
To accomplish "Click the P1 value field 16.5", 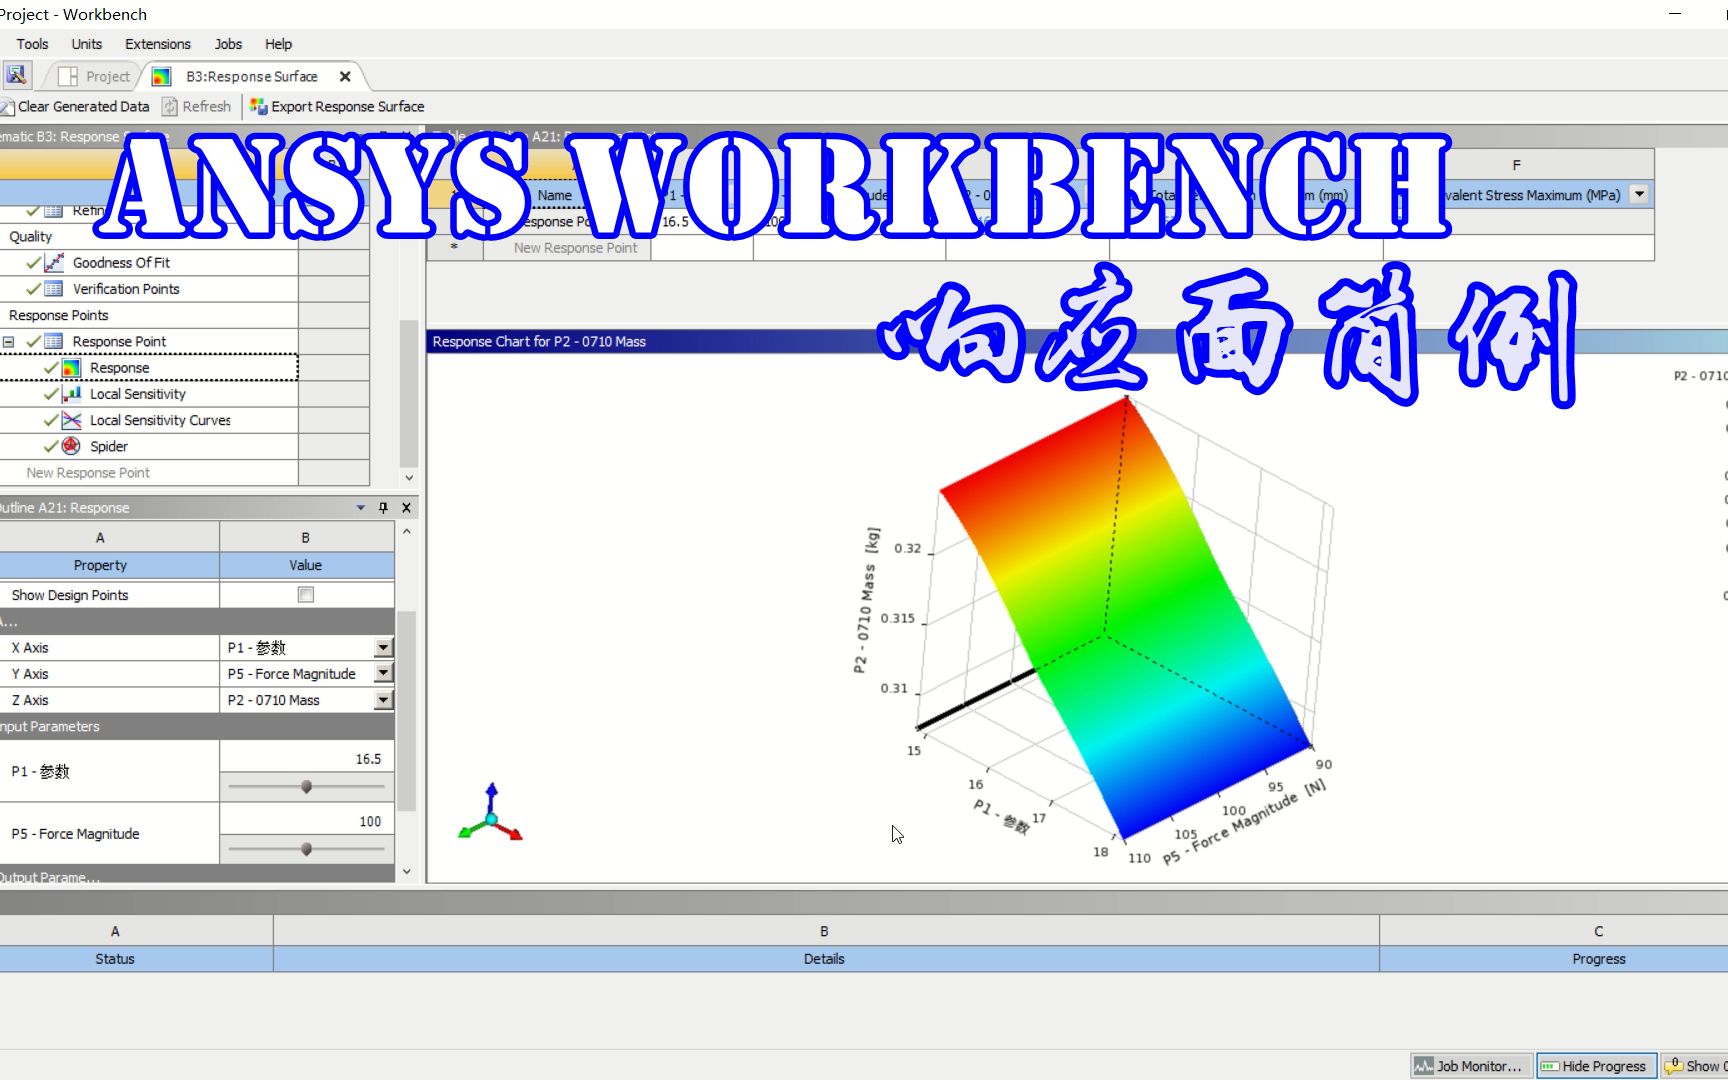I will tap(307, 759).
